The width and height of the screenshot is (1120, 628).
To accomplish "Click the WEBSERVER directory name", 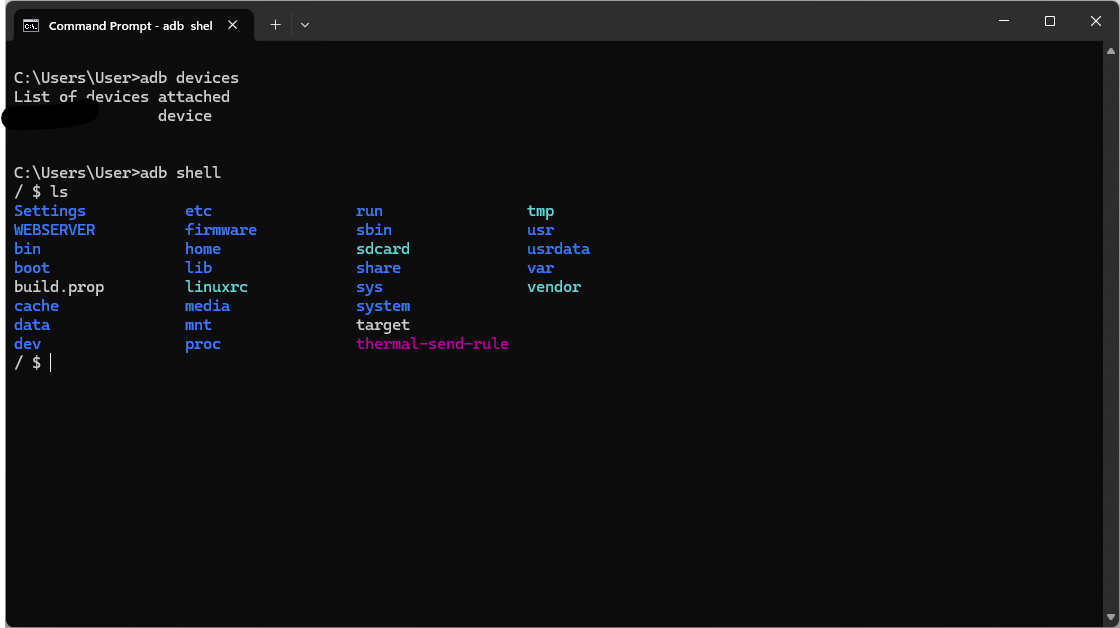I will (x=54, y=230).
